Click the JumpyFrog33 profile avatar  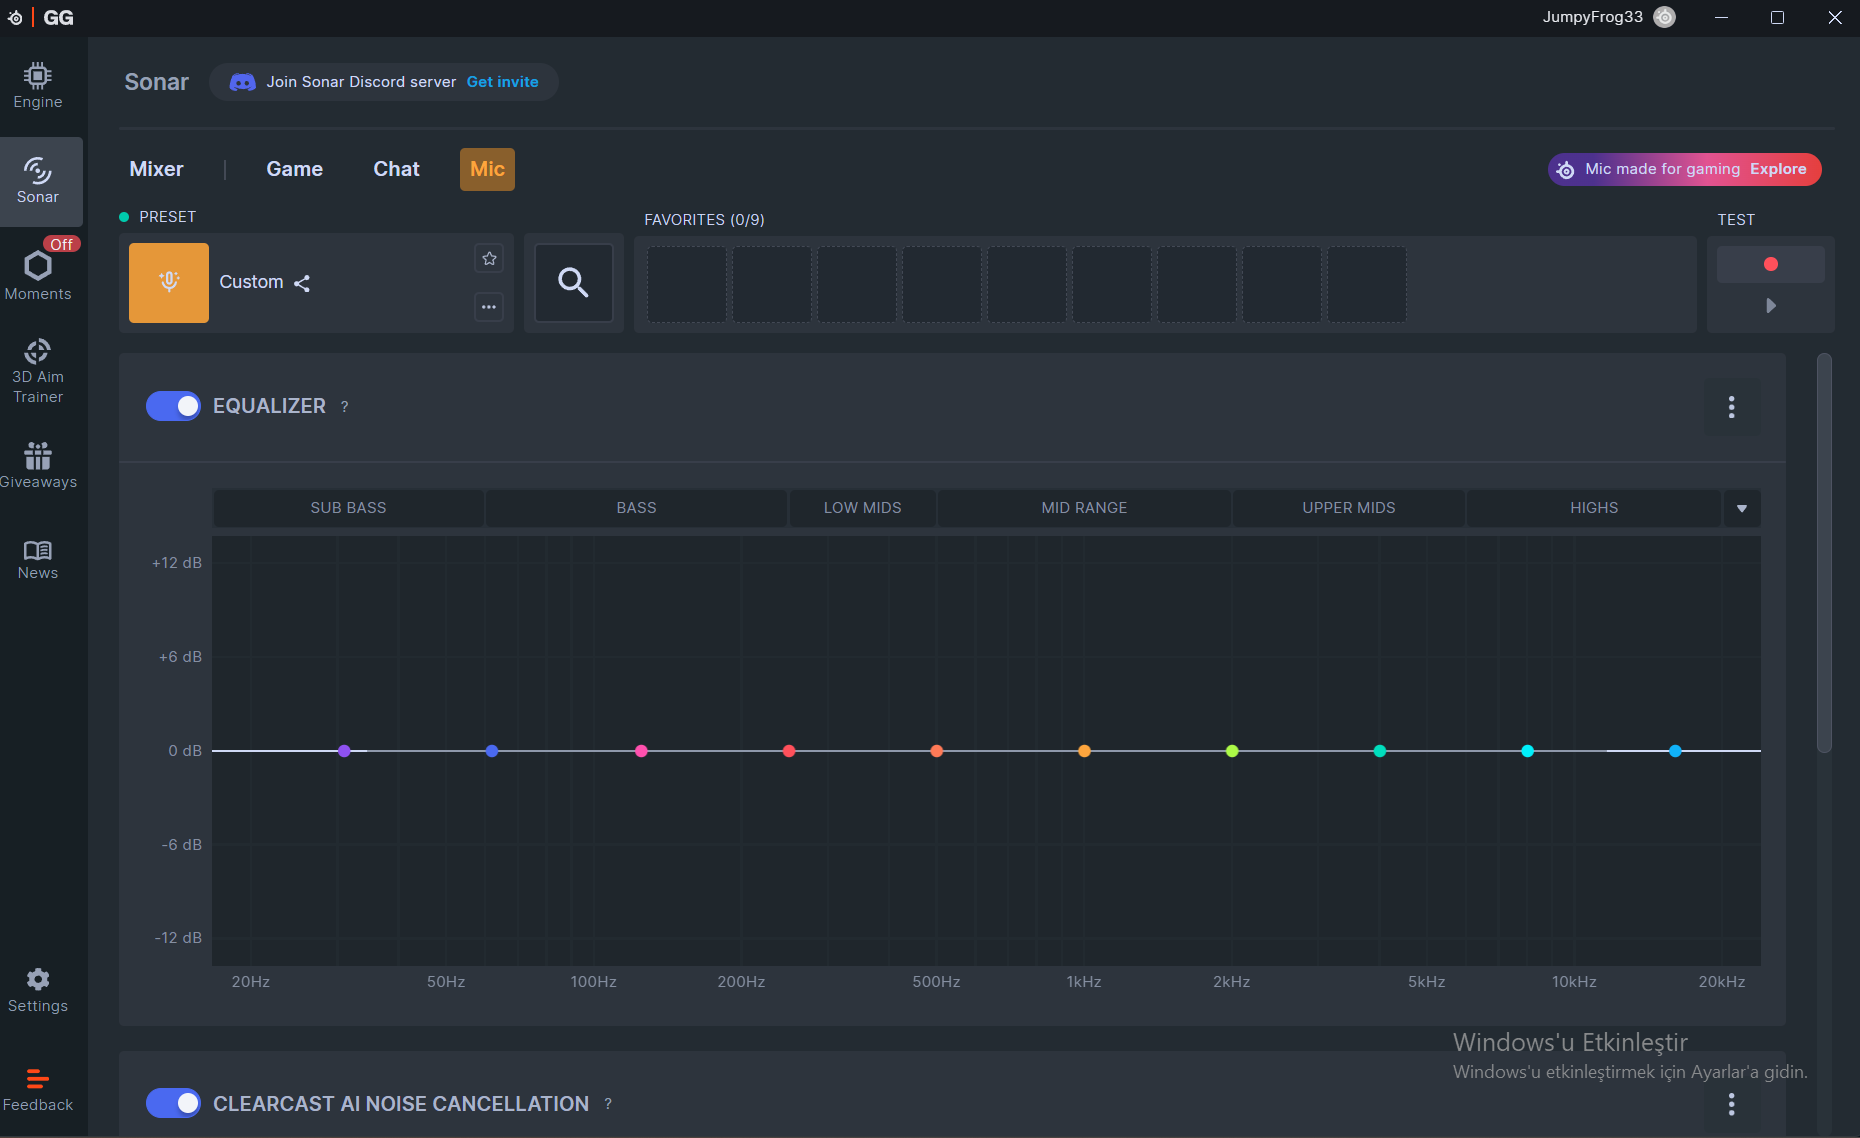click(x=1664, y=17)
